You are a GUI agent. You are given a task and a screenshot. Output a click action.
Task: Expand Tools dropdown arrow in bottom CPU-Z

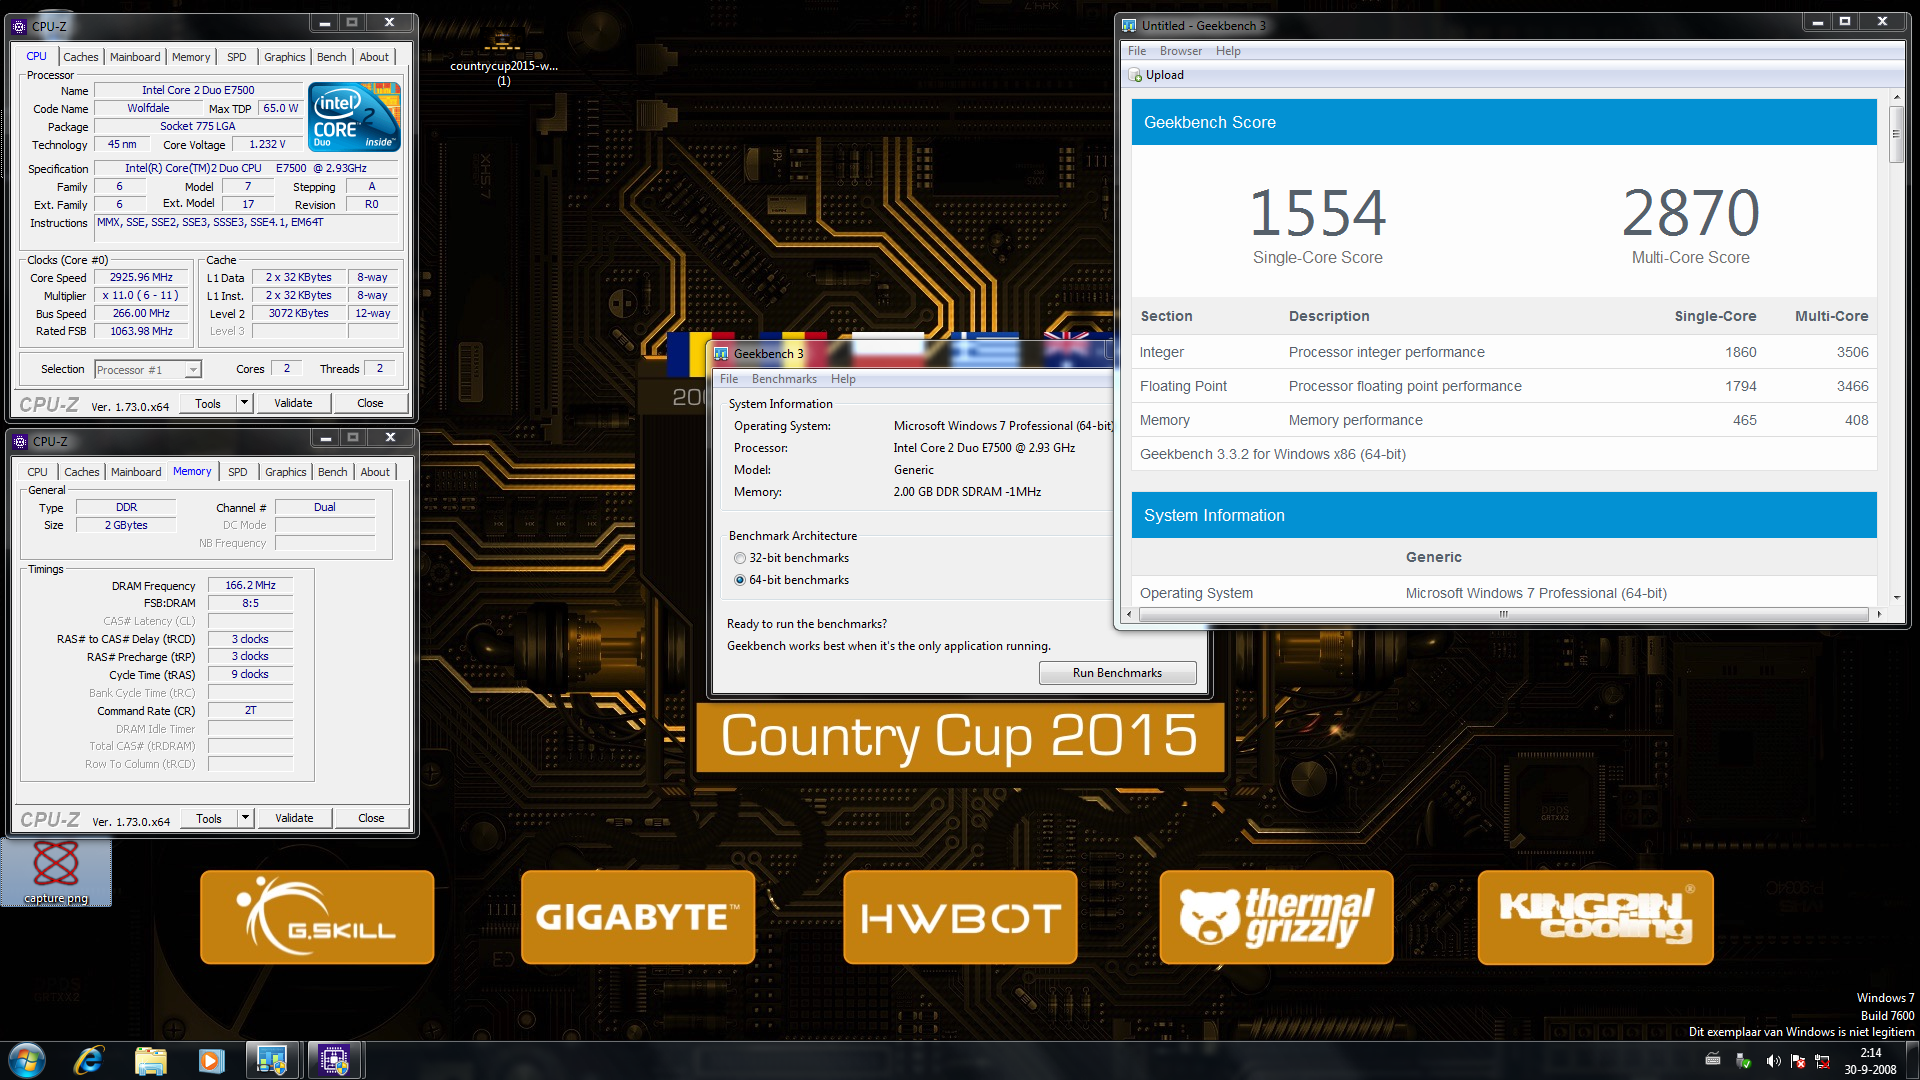pyautogui.click(x=245, y=818)
